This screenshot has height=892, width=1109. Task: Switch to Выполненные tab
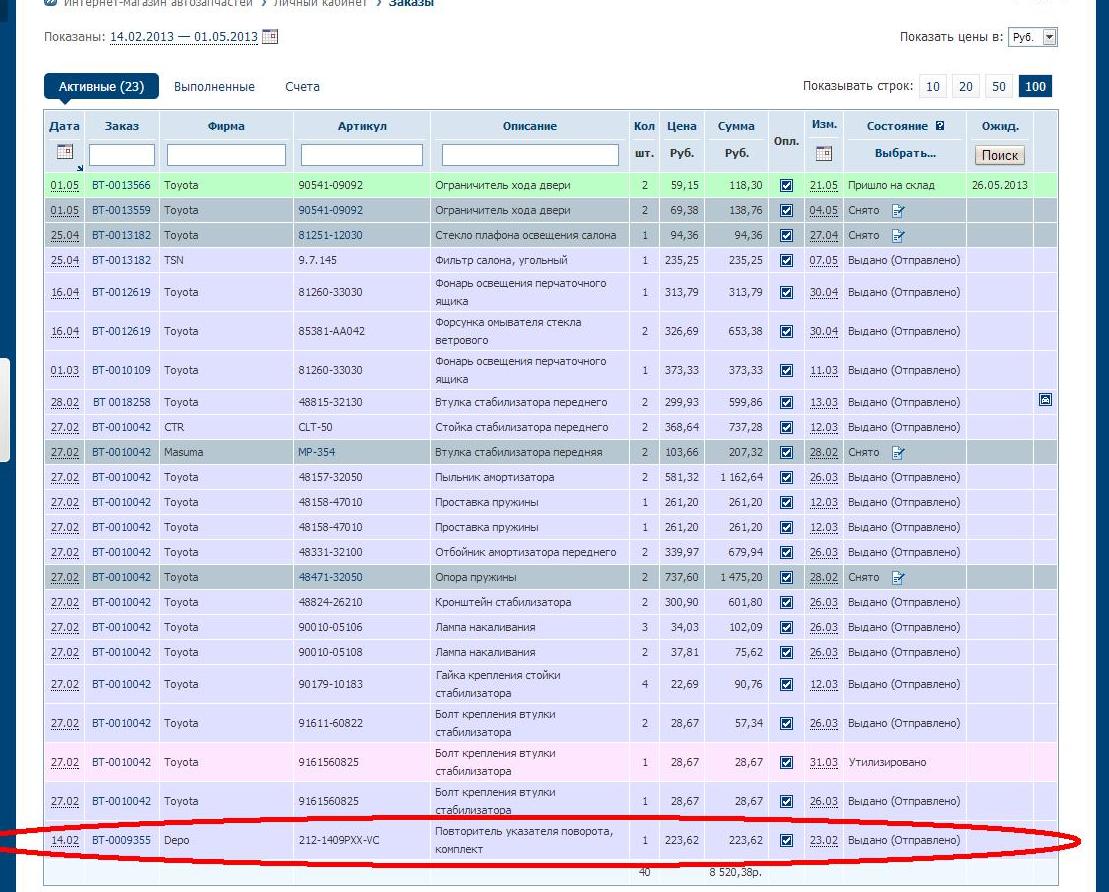(214, 87)
